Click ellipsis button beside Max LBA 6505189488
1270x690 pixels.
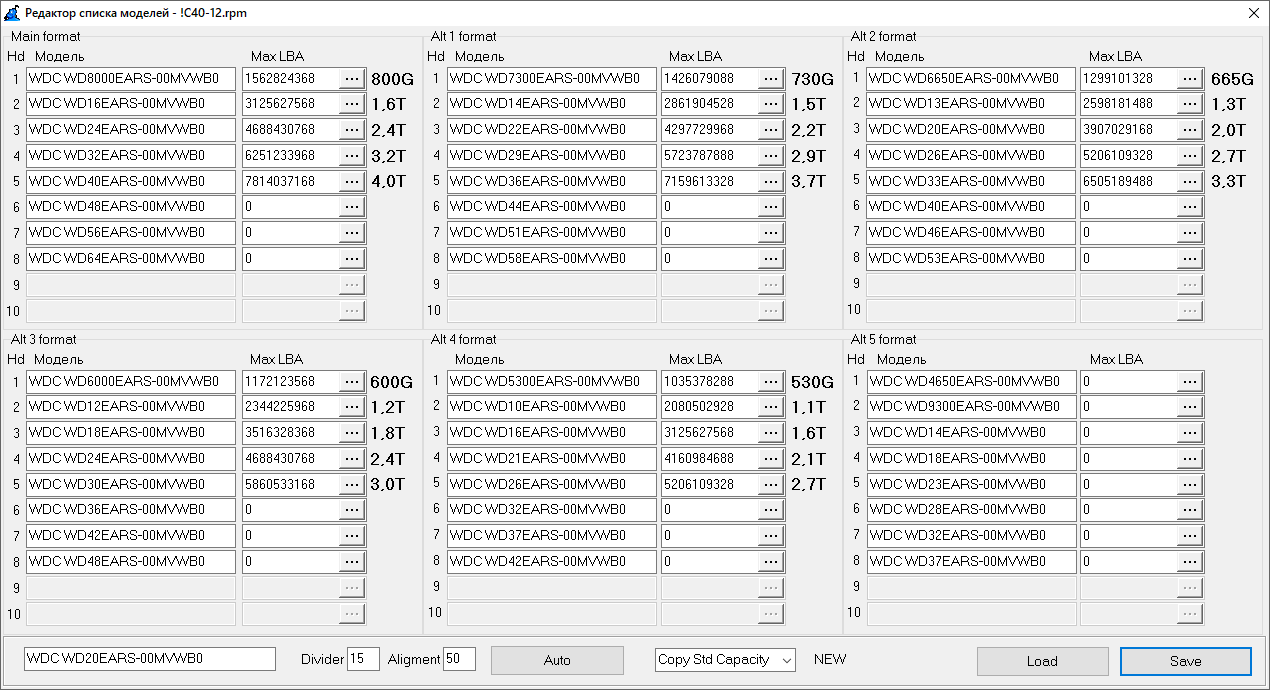pyautogui.click(x=1189, y=182)
